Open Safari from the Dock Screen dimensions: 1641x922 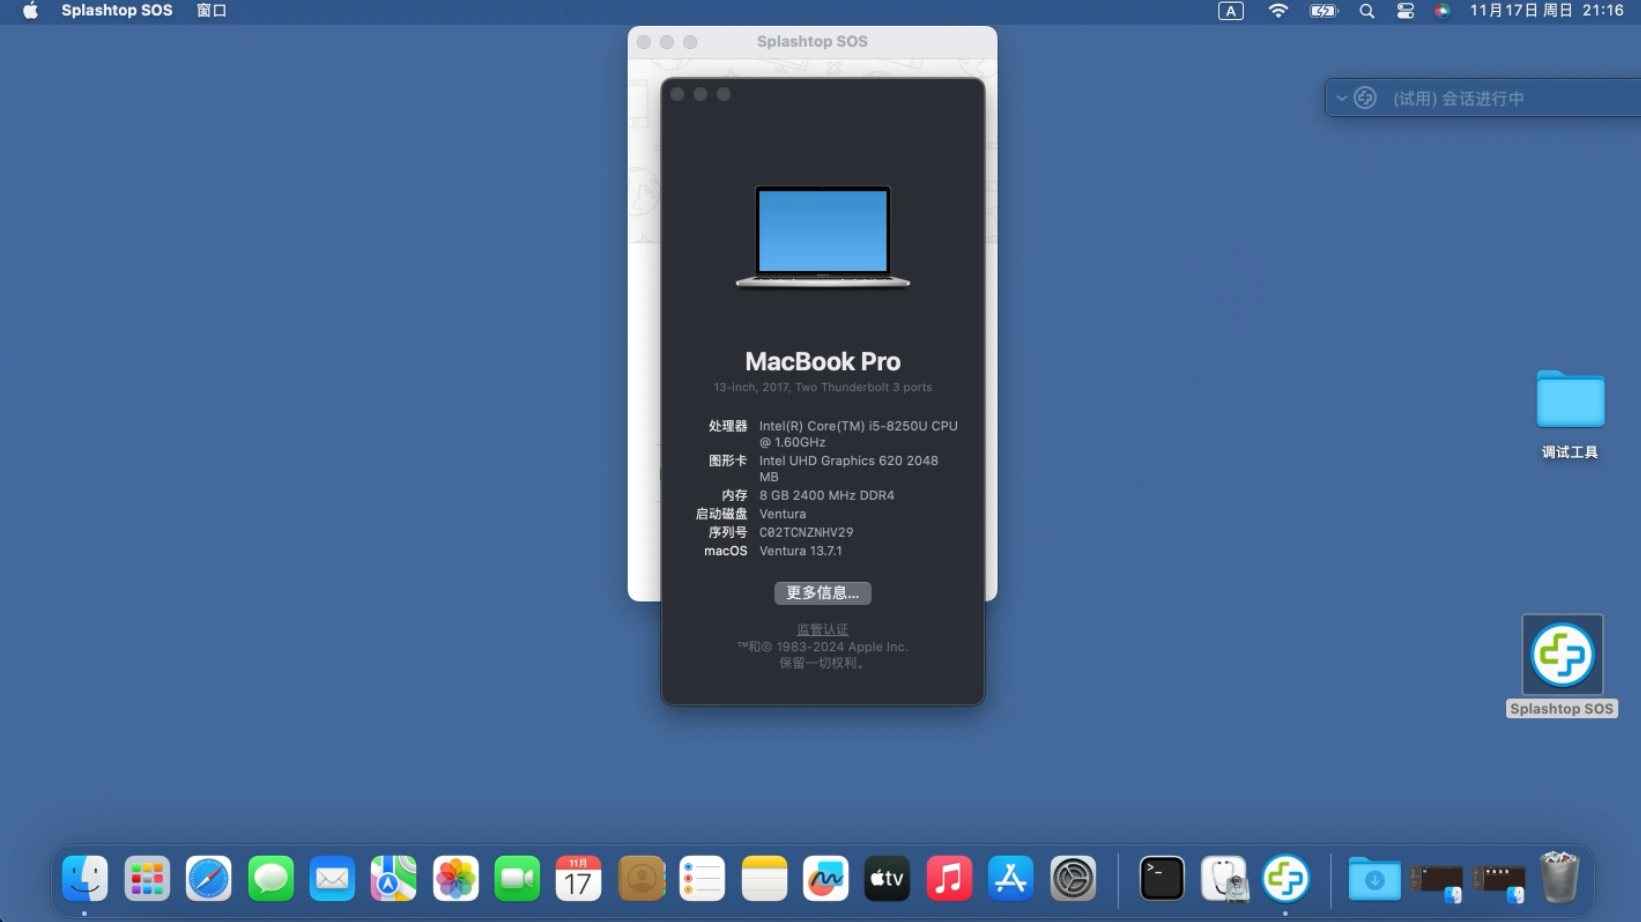coord(209,879)
